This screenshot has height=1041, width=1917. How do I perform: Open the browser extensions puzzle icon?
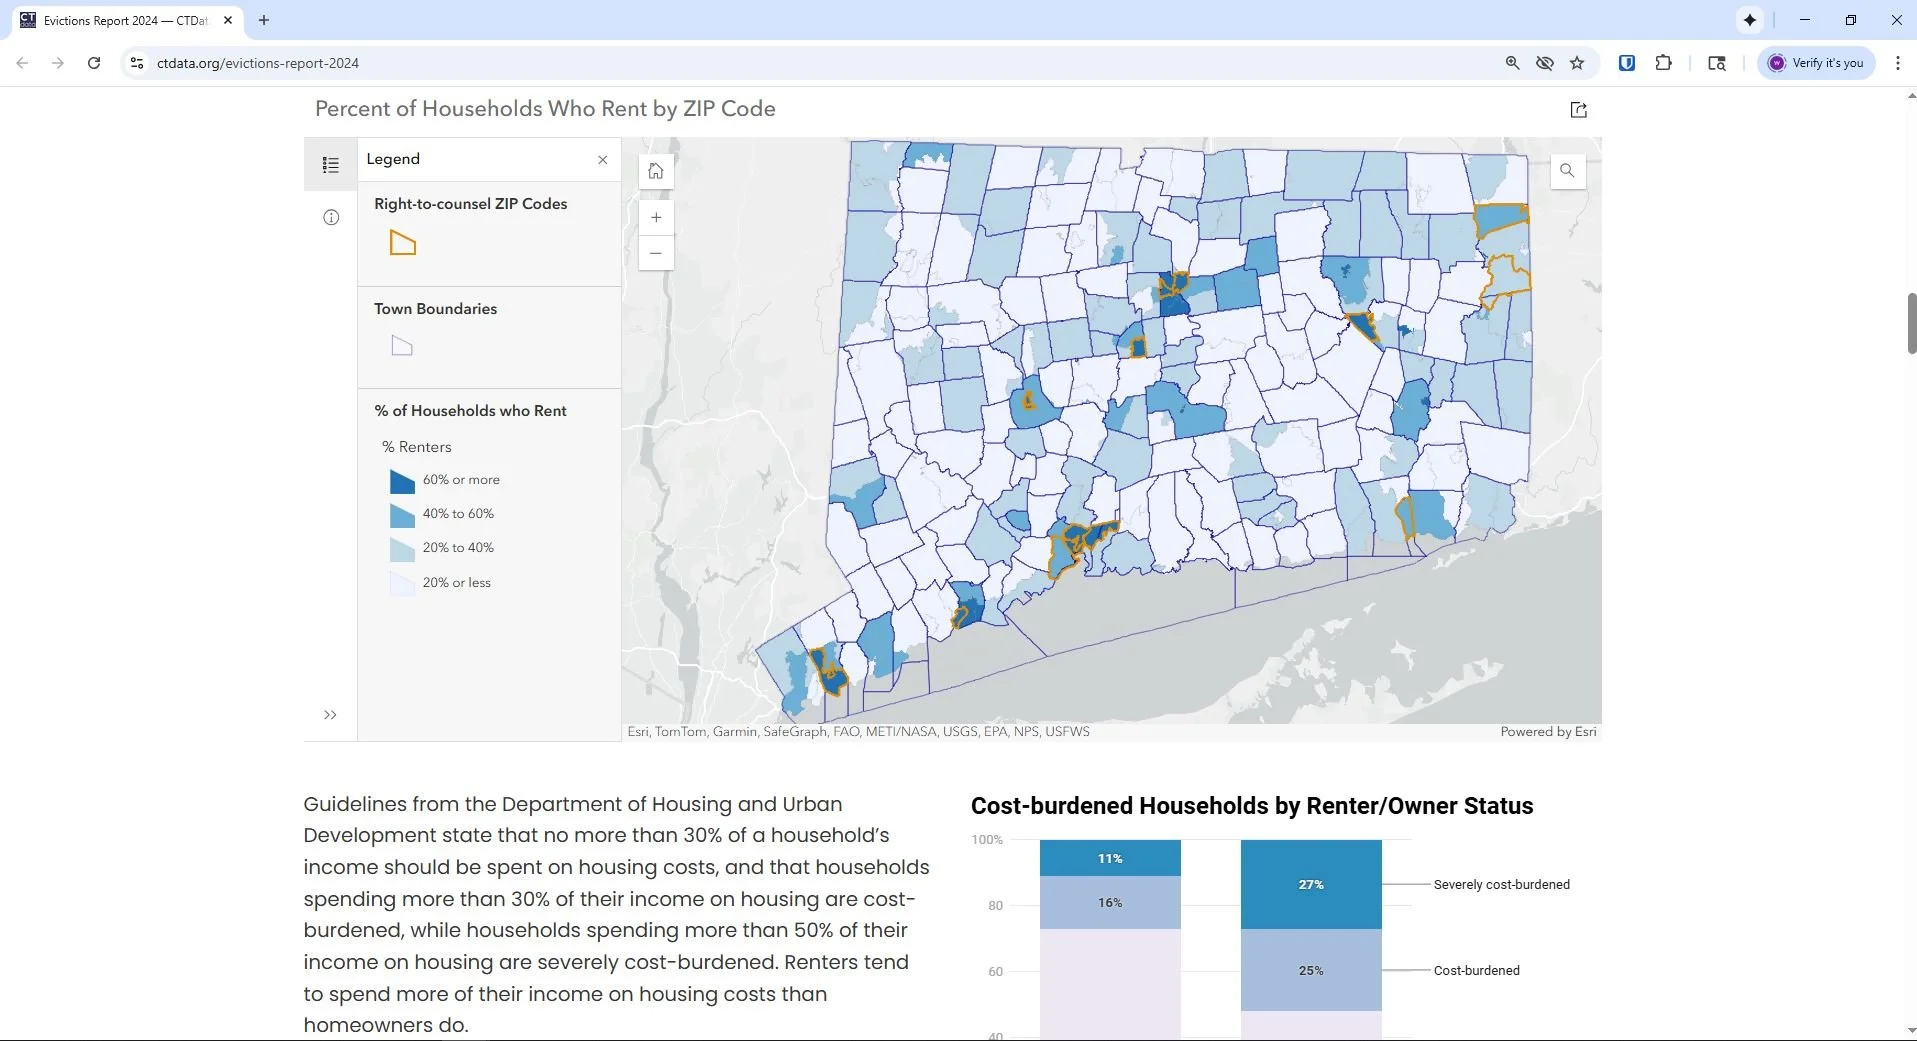[1664, 63]
